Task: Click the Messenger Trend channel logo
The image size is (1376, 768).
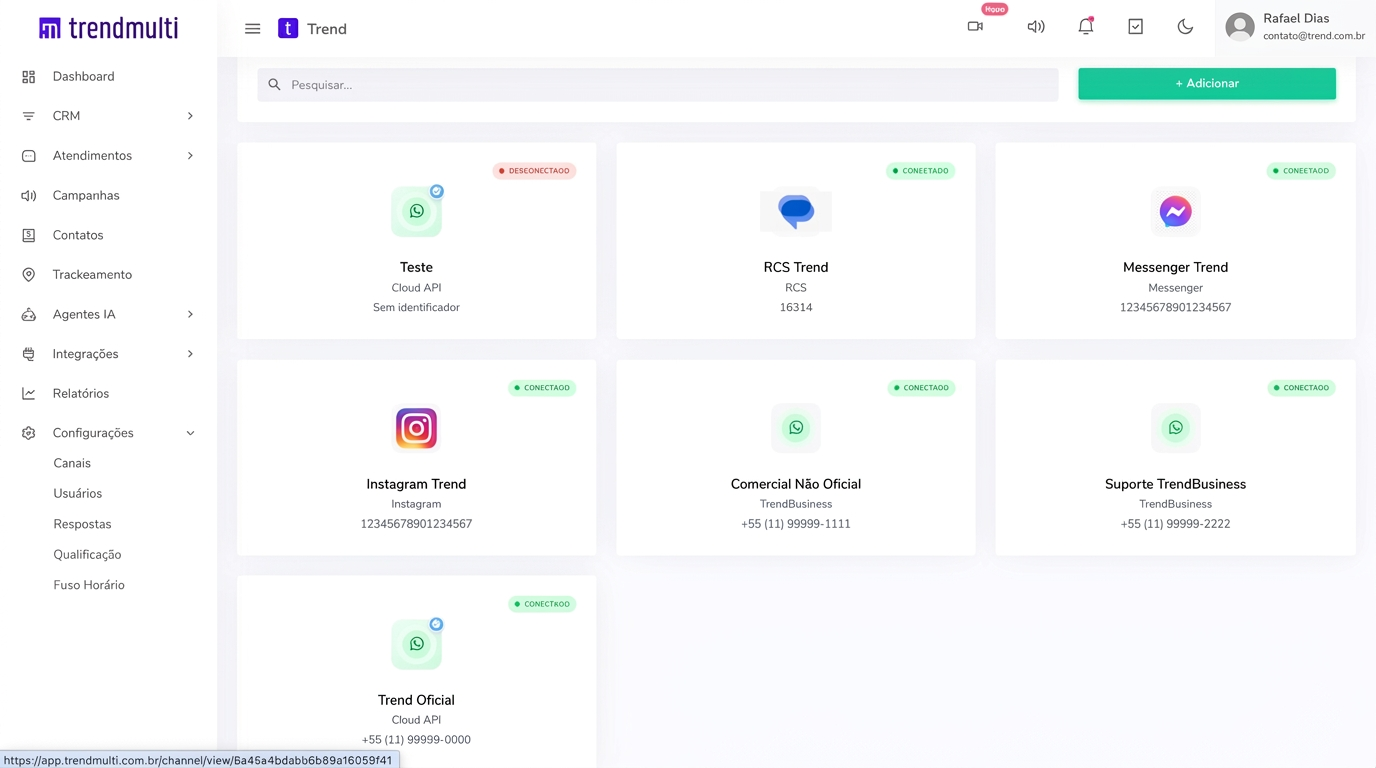Action: coord(1175,211)
